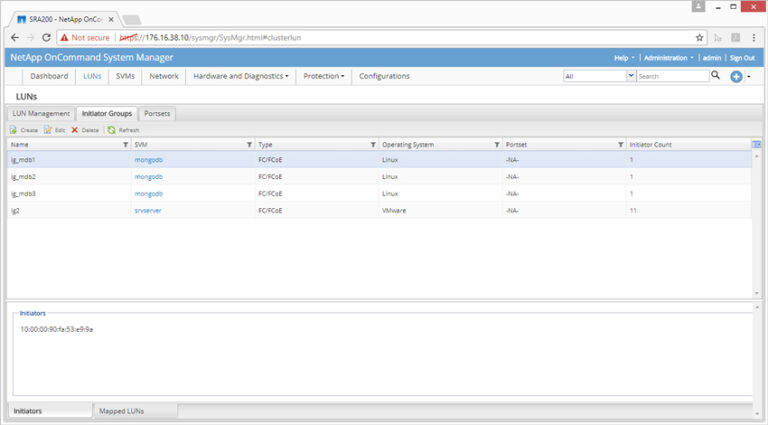Open the srvserver SVM link
Image resolution: width=768 pixels, height=425 pixels.
[148, 211]
